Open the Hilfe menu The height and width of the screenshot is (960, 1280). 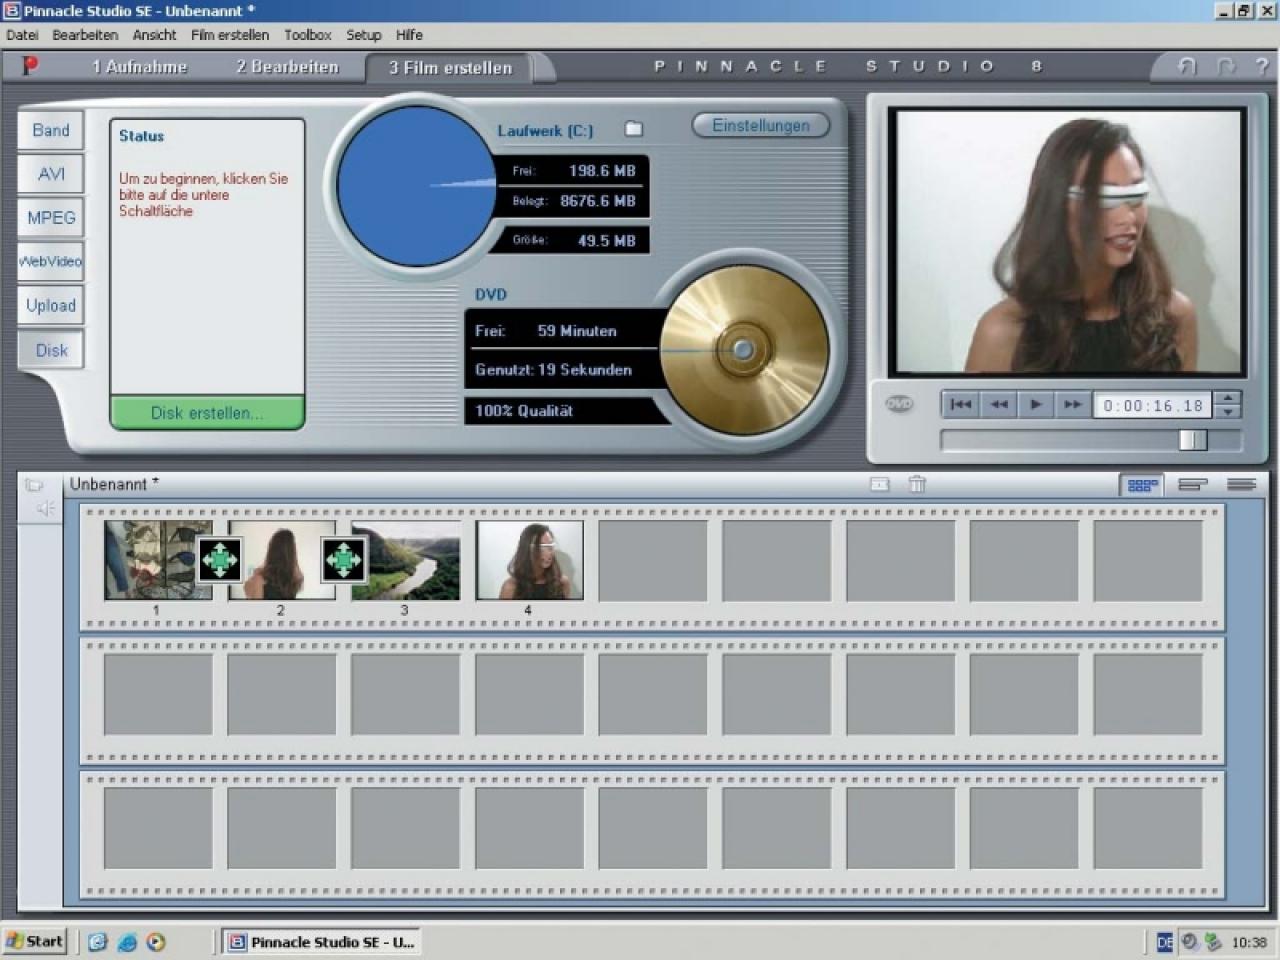click(x=409, y=35)
